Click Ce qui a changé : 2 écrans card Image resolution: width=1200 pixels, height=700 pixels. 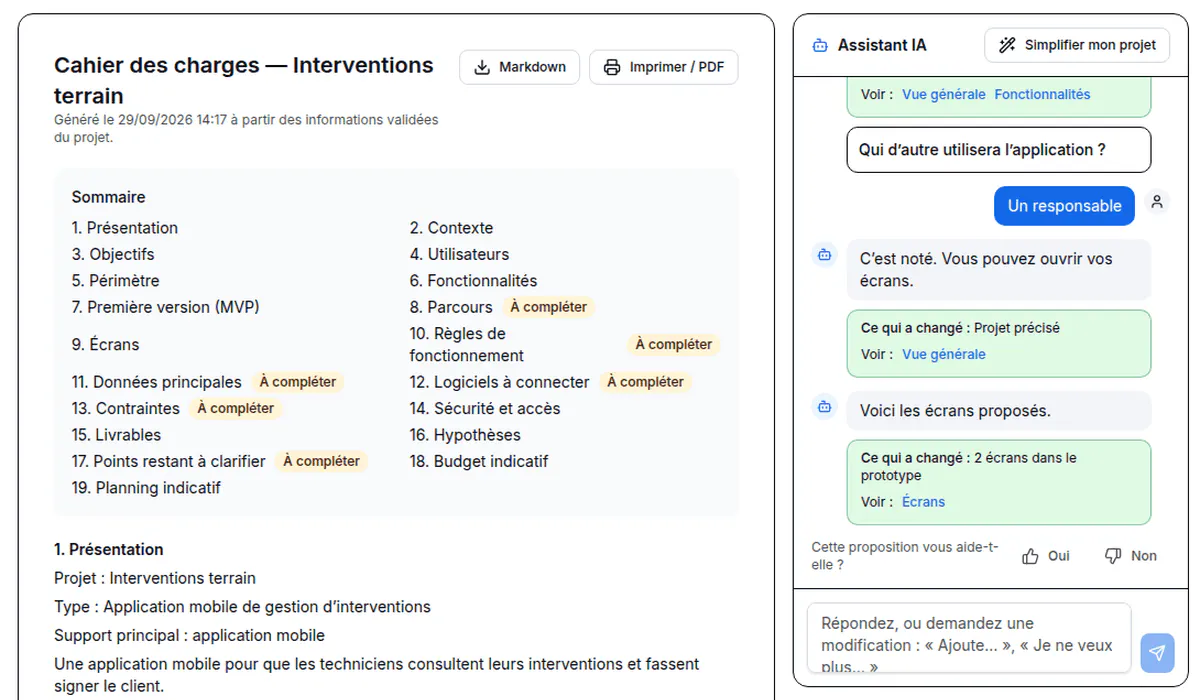click(999, 482)
